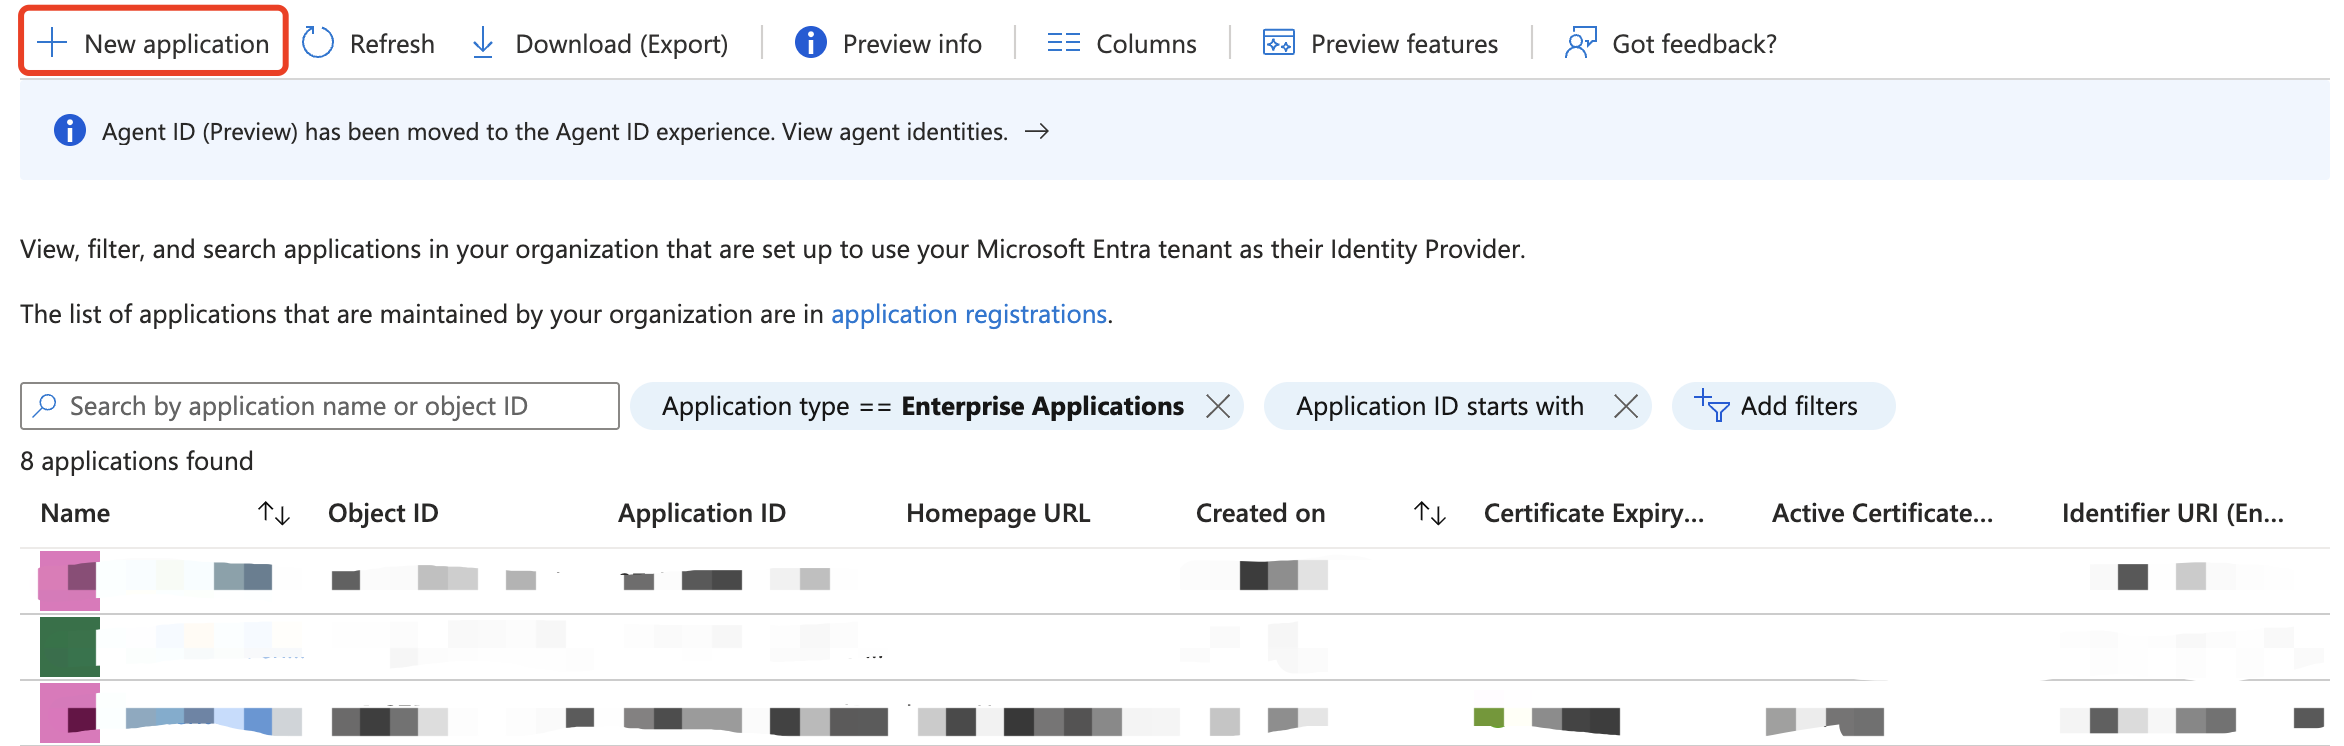Image resolution: width=2344 pixels, height=746 pixels.
Task: Click the Refresh circular arrow icon
Action: click(318, 43)
